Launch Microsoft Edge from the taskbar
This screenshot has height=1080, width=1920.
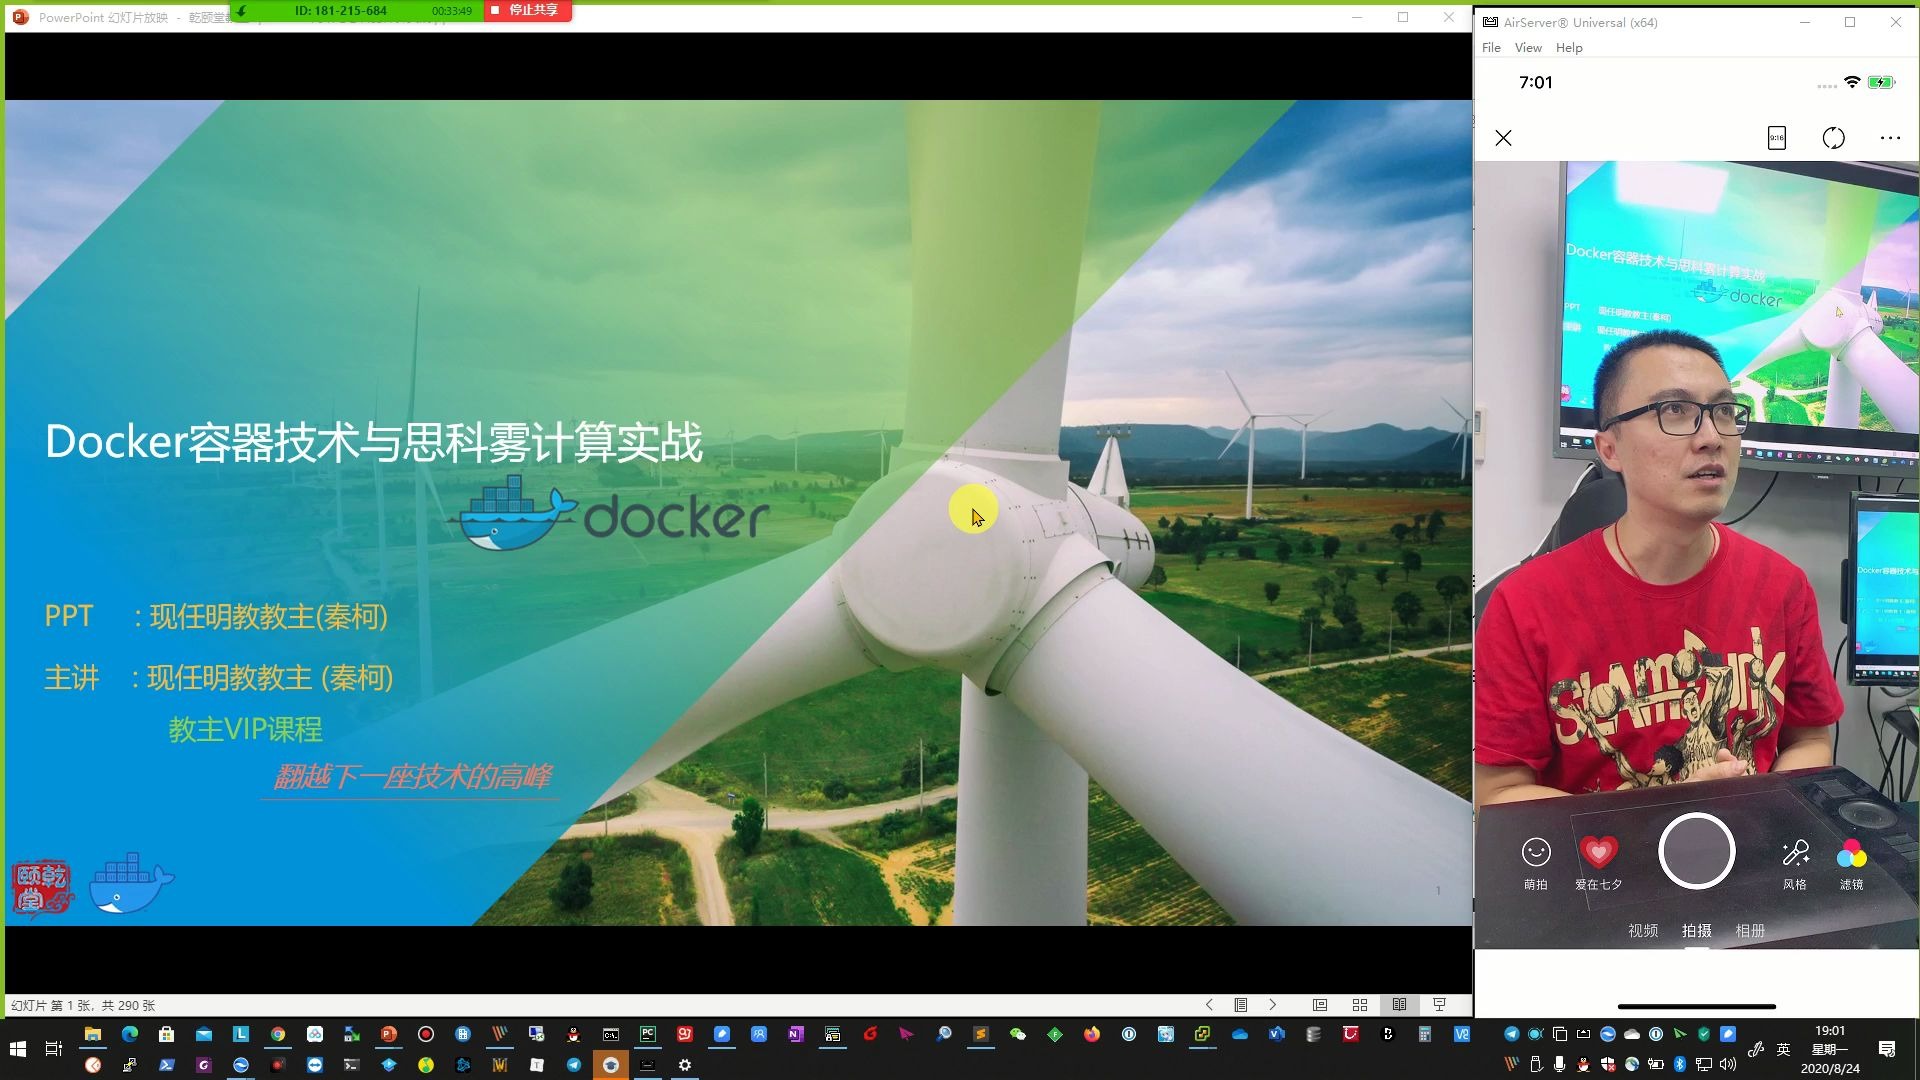pos(130,1034)
